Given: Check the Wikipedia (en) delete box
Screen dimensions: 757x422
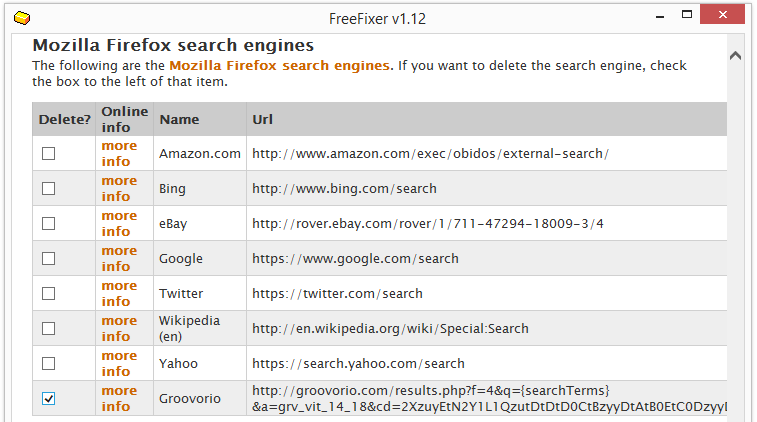Looking at the screenshot, I should (48, 328).
